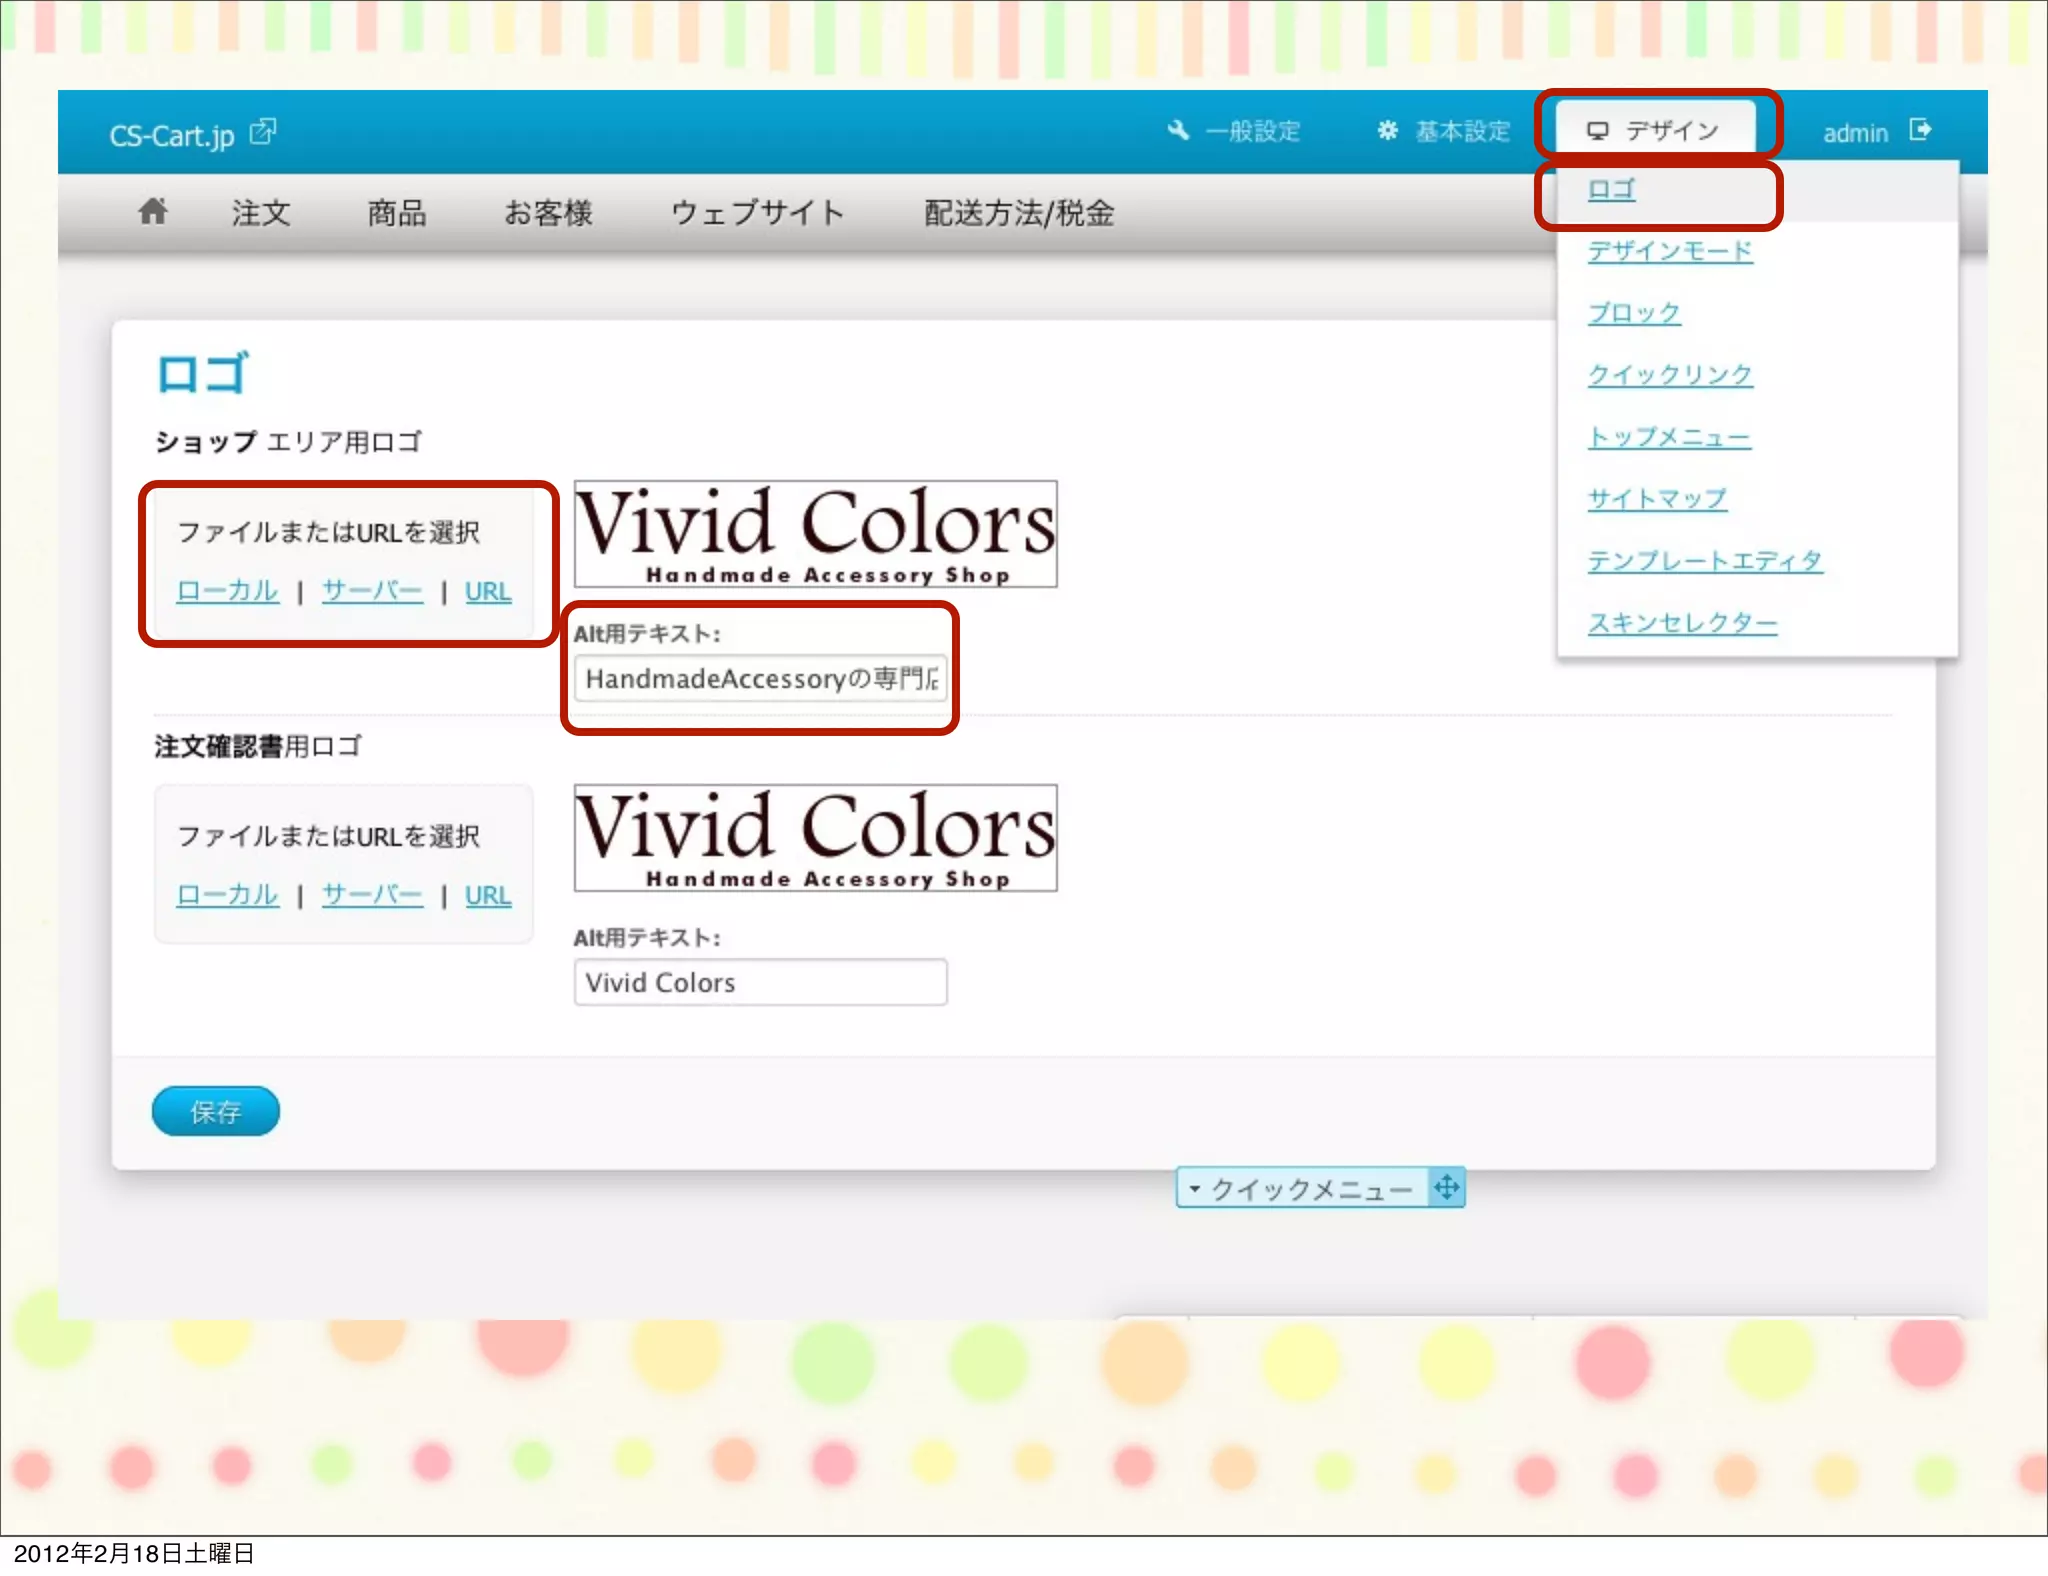Click サーバー link for order confirmation logo

(x=372, y=895)
